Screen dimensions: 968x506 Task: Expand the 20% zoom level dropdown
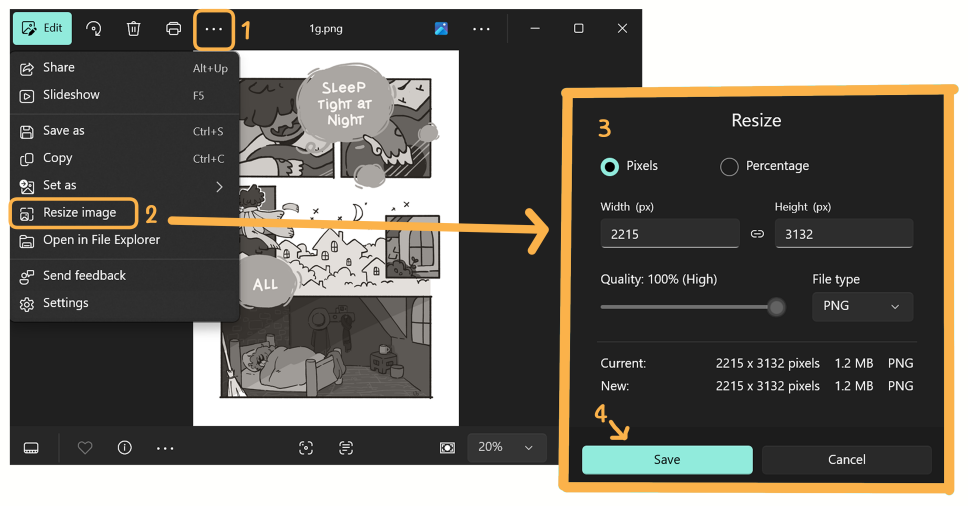click(506, 447)
